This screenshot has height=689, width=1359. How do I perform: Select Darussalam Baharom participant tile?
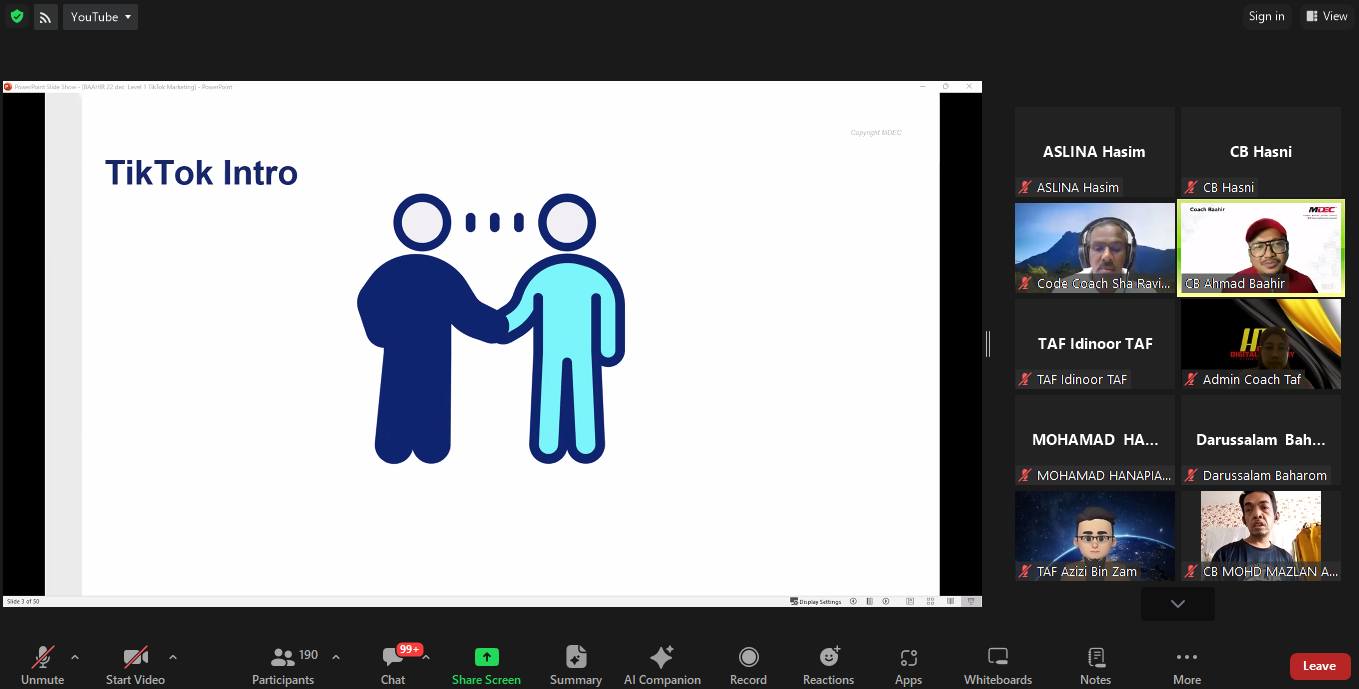click(x=1261, y=440)
